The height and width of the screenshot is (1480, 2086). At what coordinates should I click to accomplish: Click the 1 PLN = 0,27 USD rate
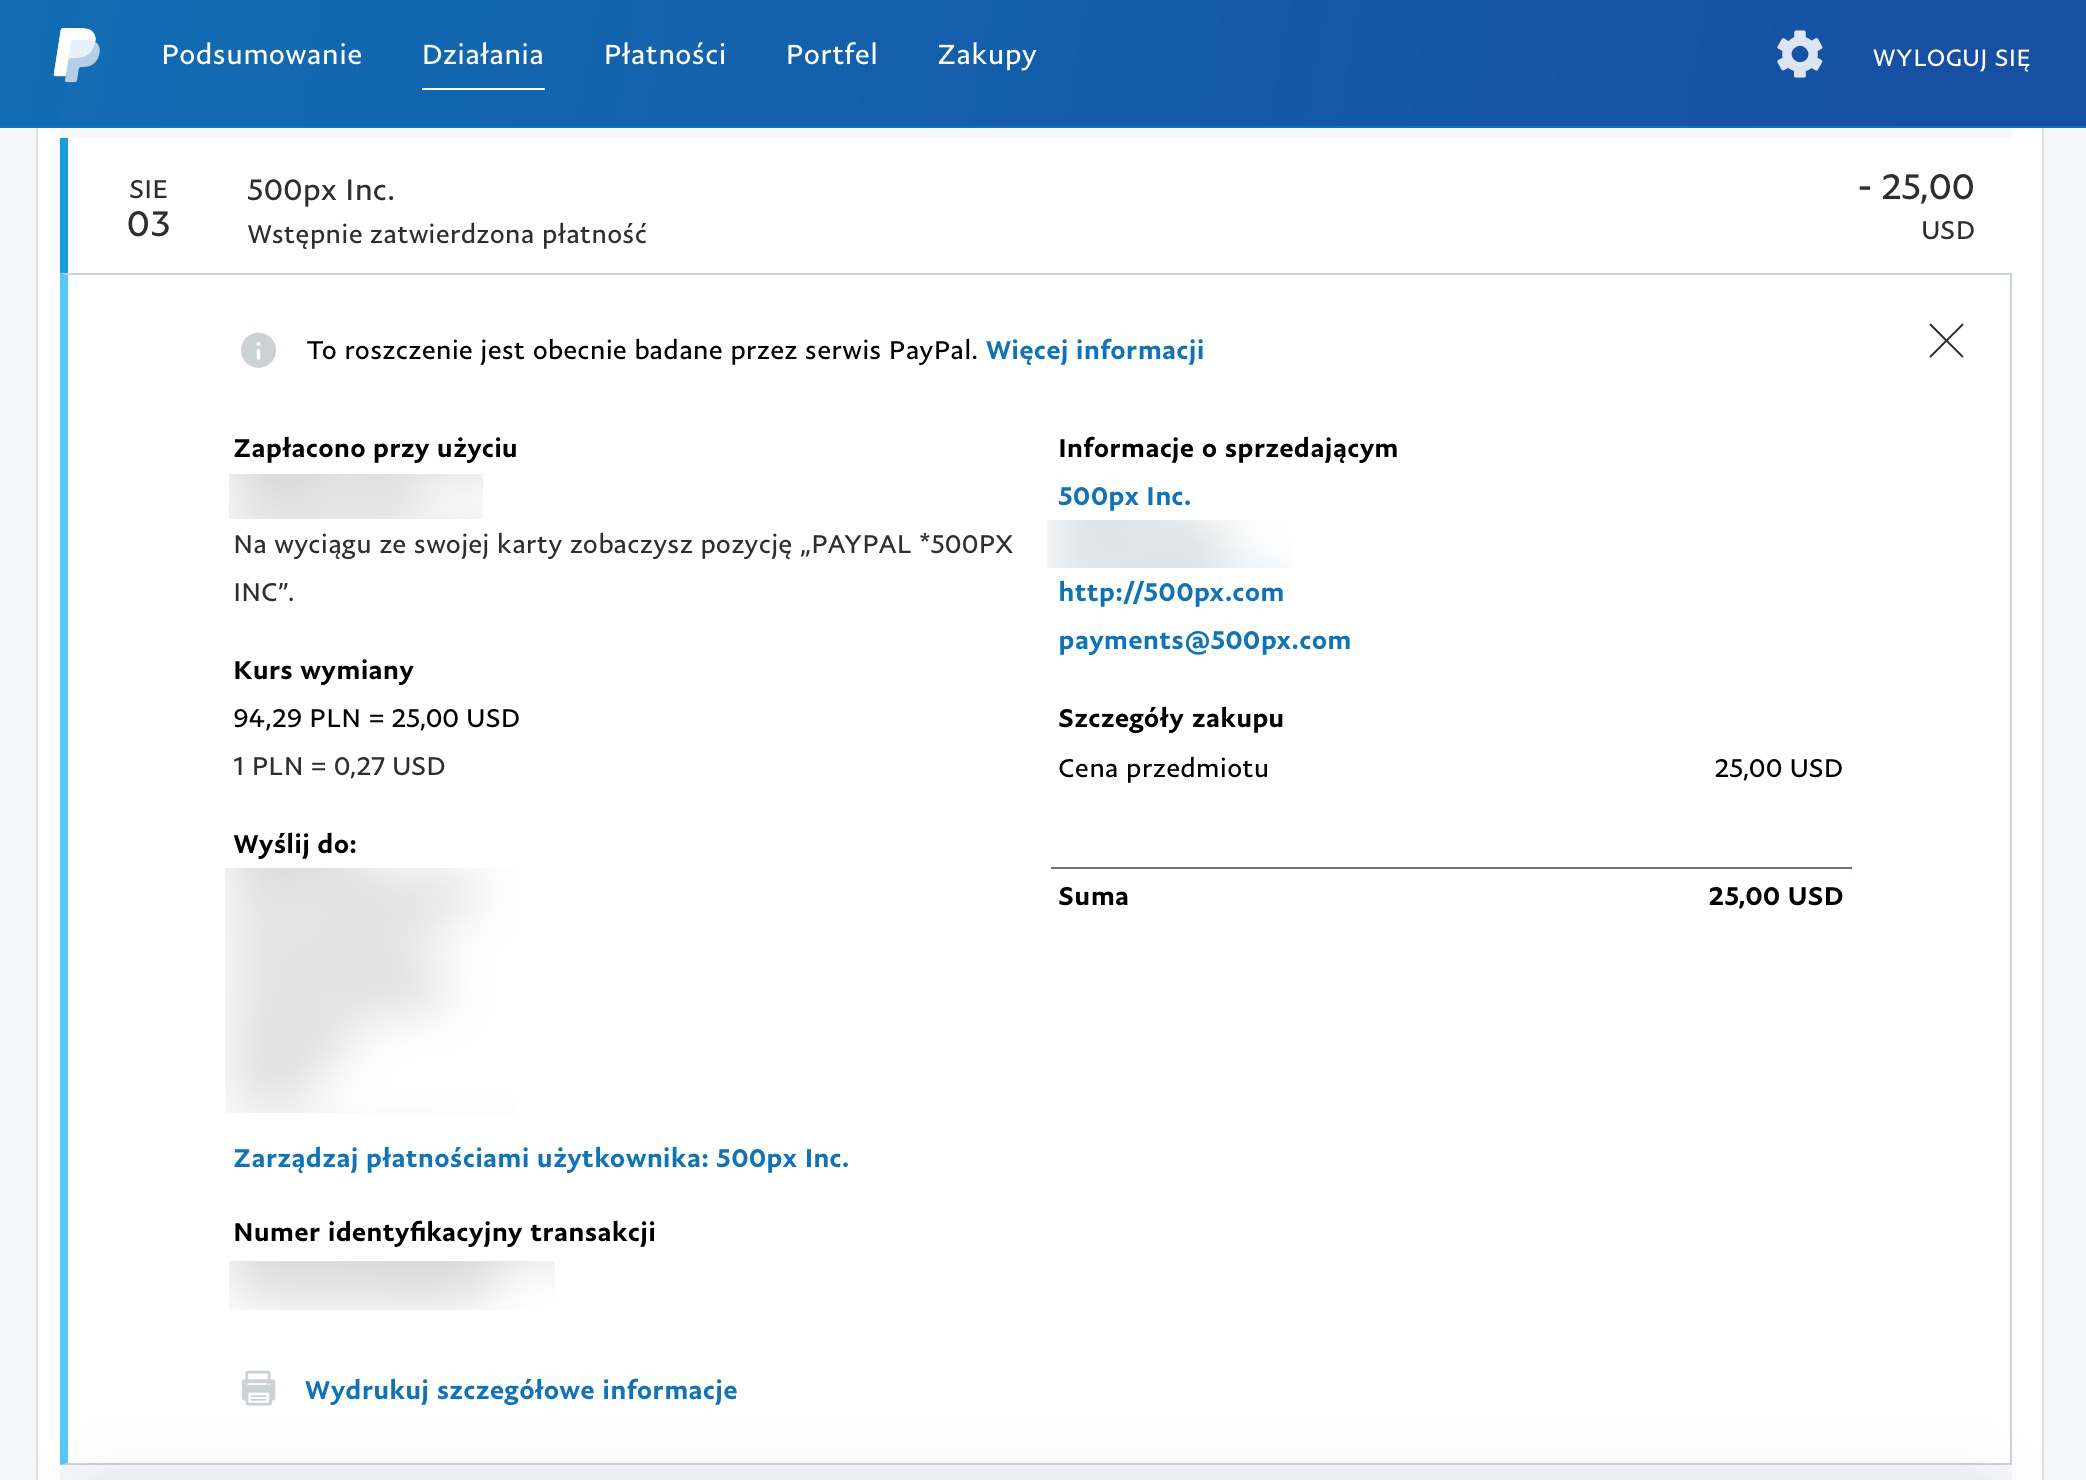click(x=339, y=766)
